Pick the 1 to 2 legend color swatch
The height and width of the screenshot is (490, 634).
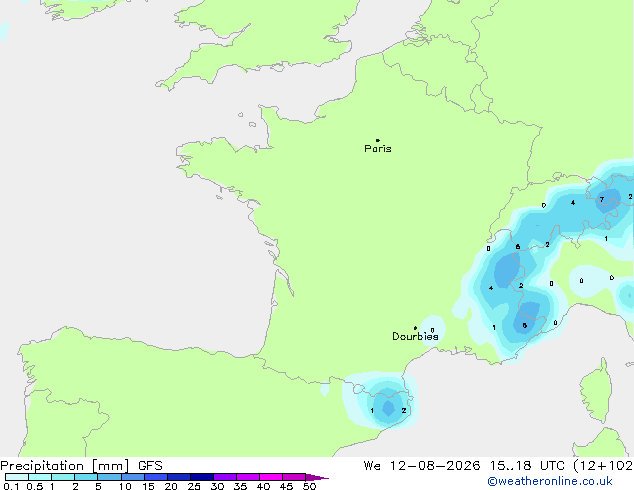point(63,477)
